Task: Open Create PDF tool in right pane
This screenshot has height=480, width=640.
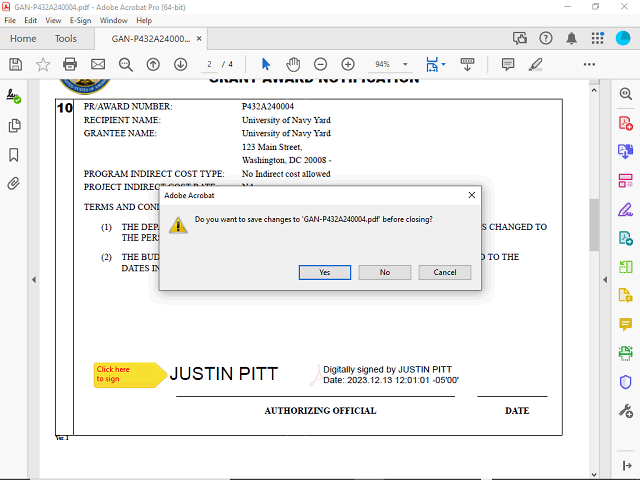Action: [626, 123]
